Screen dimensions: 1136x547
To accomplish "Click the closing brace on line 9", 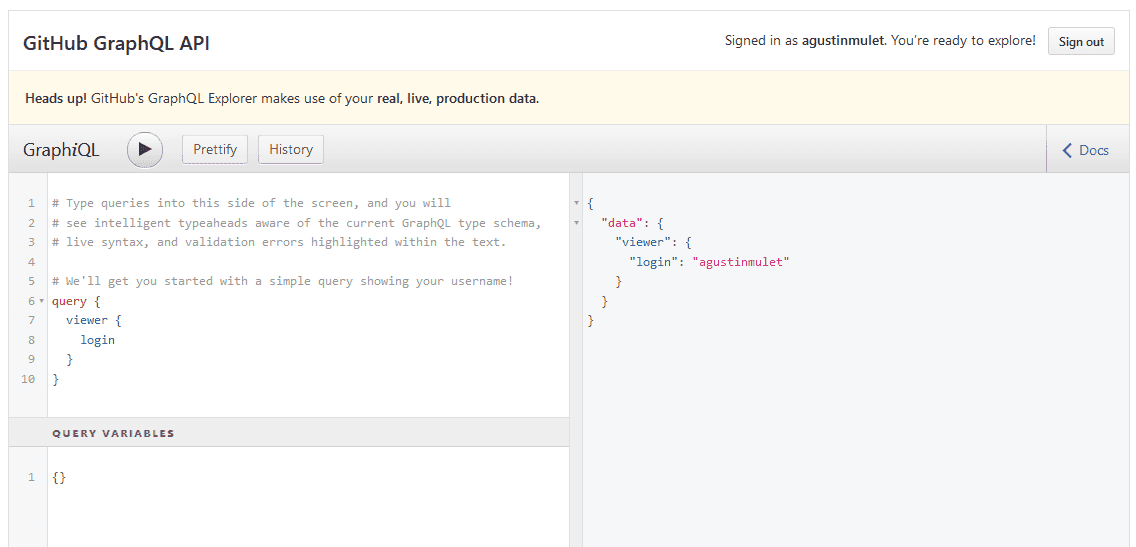I will coord(70,359).
